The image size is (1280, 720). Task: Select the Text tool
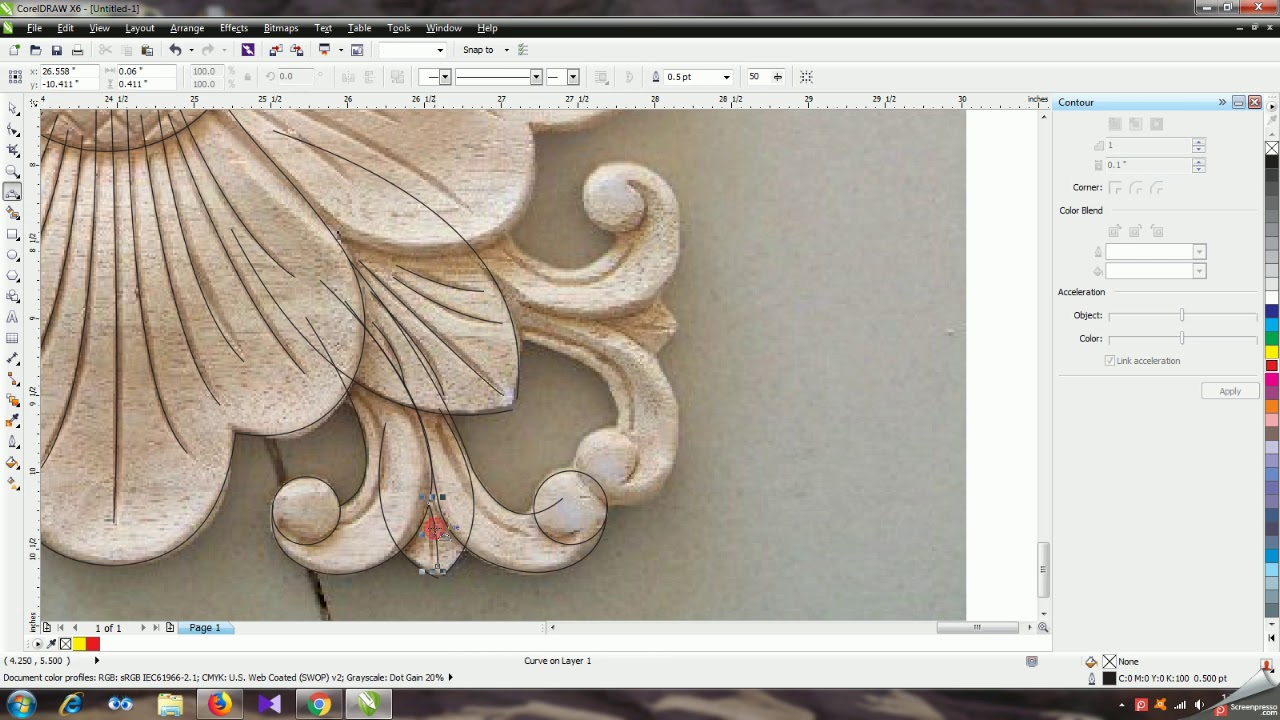(x=13, y=317)
